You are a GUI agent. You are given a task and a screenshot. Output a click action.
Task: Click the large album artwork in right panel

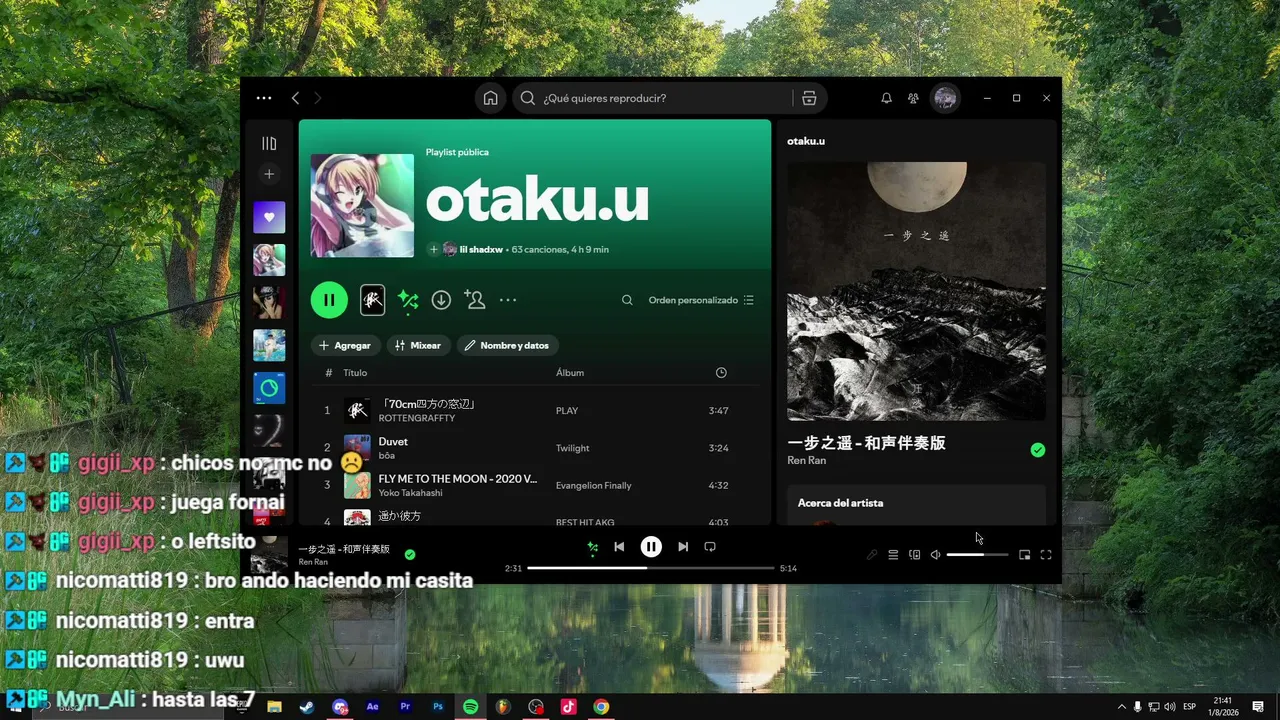[916, 291]
